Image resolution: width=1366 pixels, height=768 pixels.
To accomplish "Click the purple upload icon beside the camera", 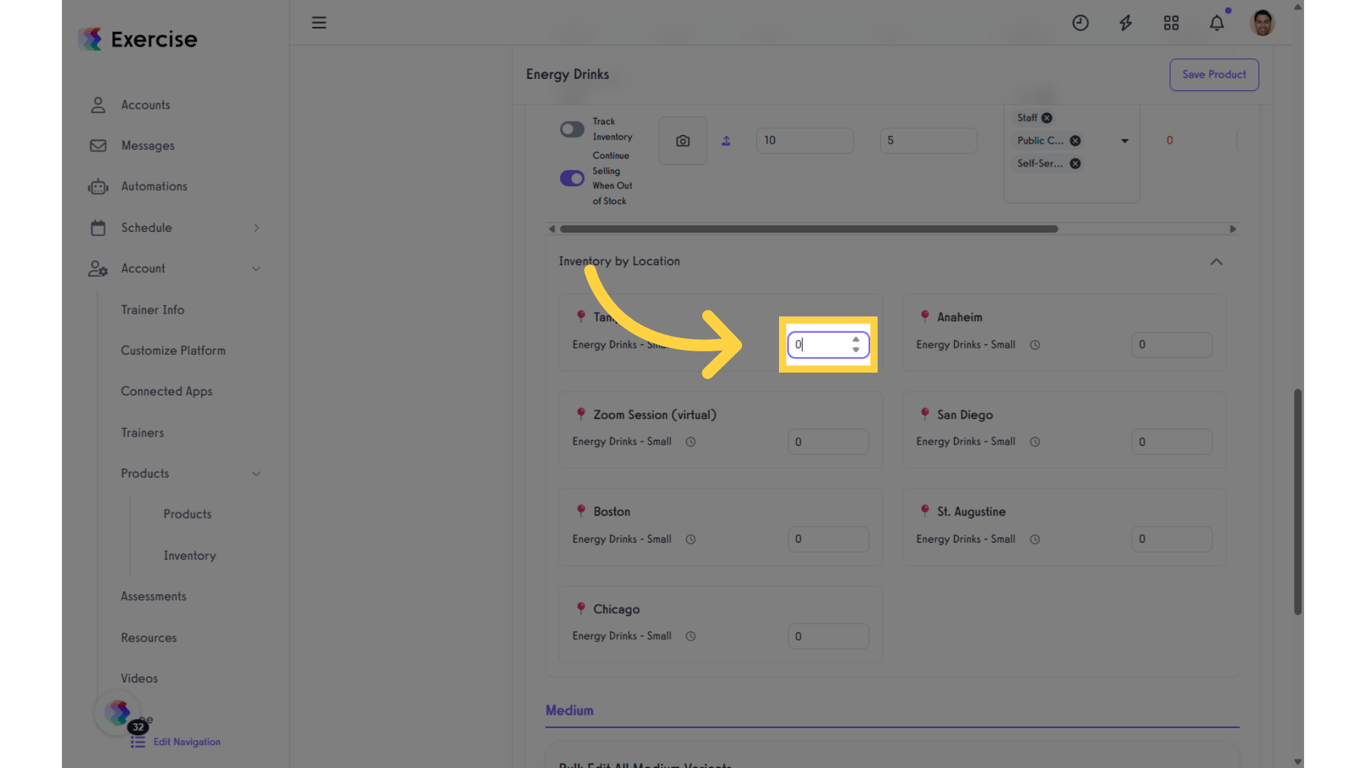I will pyautogui.click(x=726, y=140).
